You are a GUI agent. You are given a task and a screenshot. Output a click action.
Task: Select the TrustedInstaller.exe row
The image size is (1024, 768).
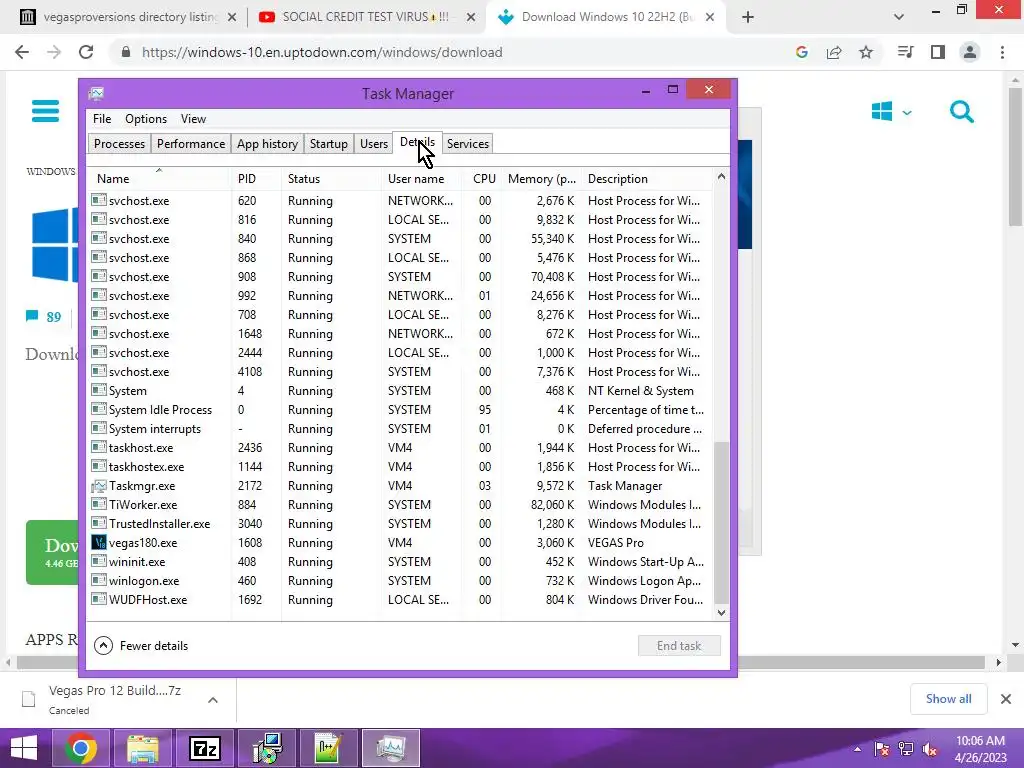point(400,523)
